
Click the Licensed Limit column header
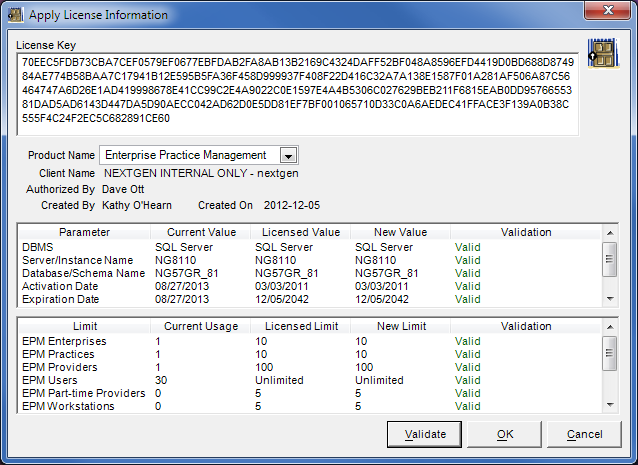(301, 326)
